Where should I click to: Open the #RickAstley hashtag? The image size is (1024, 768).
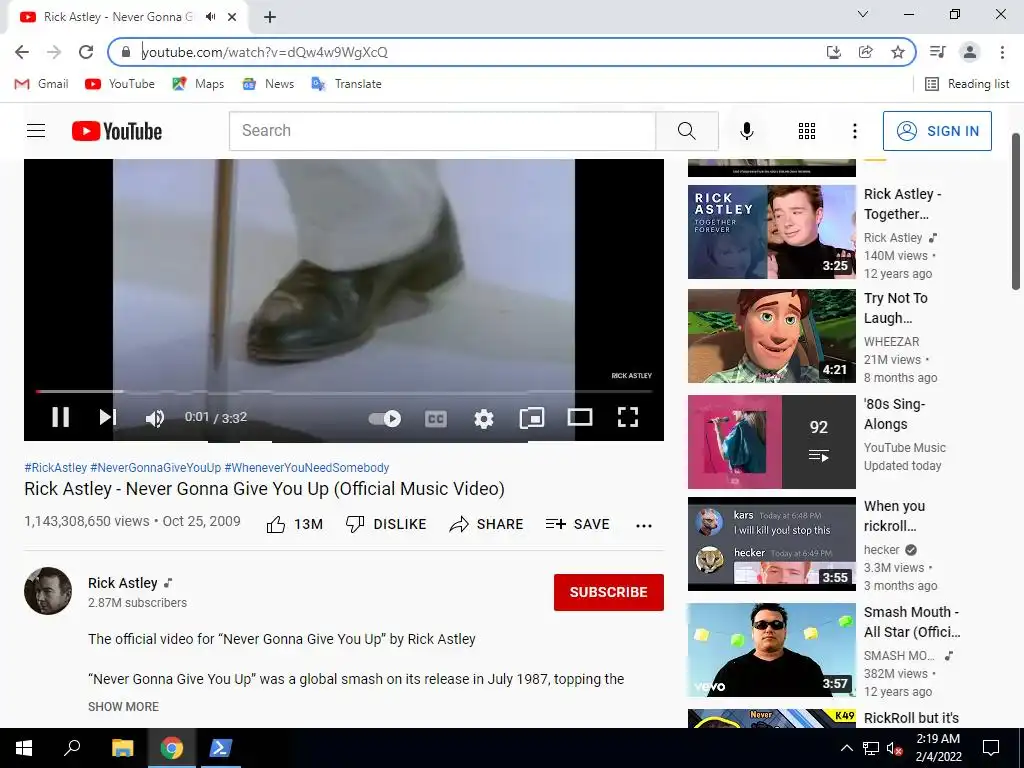56,468
